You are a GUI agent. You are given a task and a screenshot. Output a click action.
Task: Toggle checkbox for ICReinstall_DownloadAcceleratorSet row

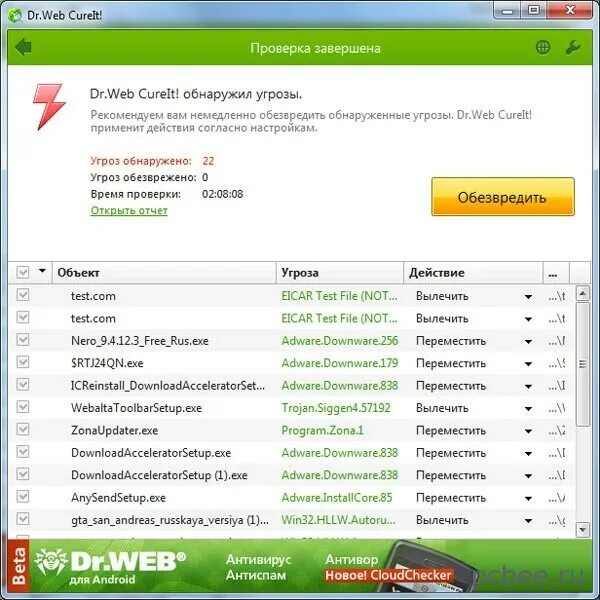click(23, 385)
